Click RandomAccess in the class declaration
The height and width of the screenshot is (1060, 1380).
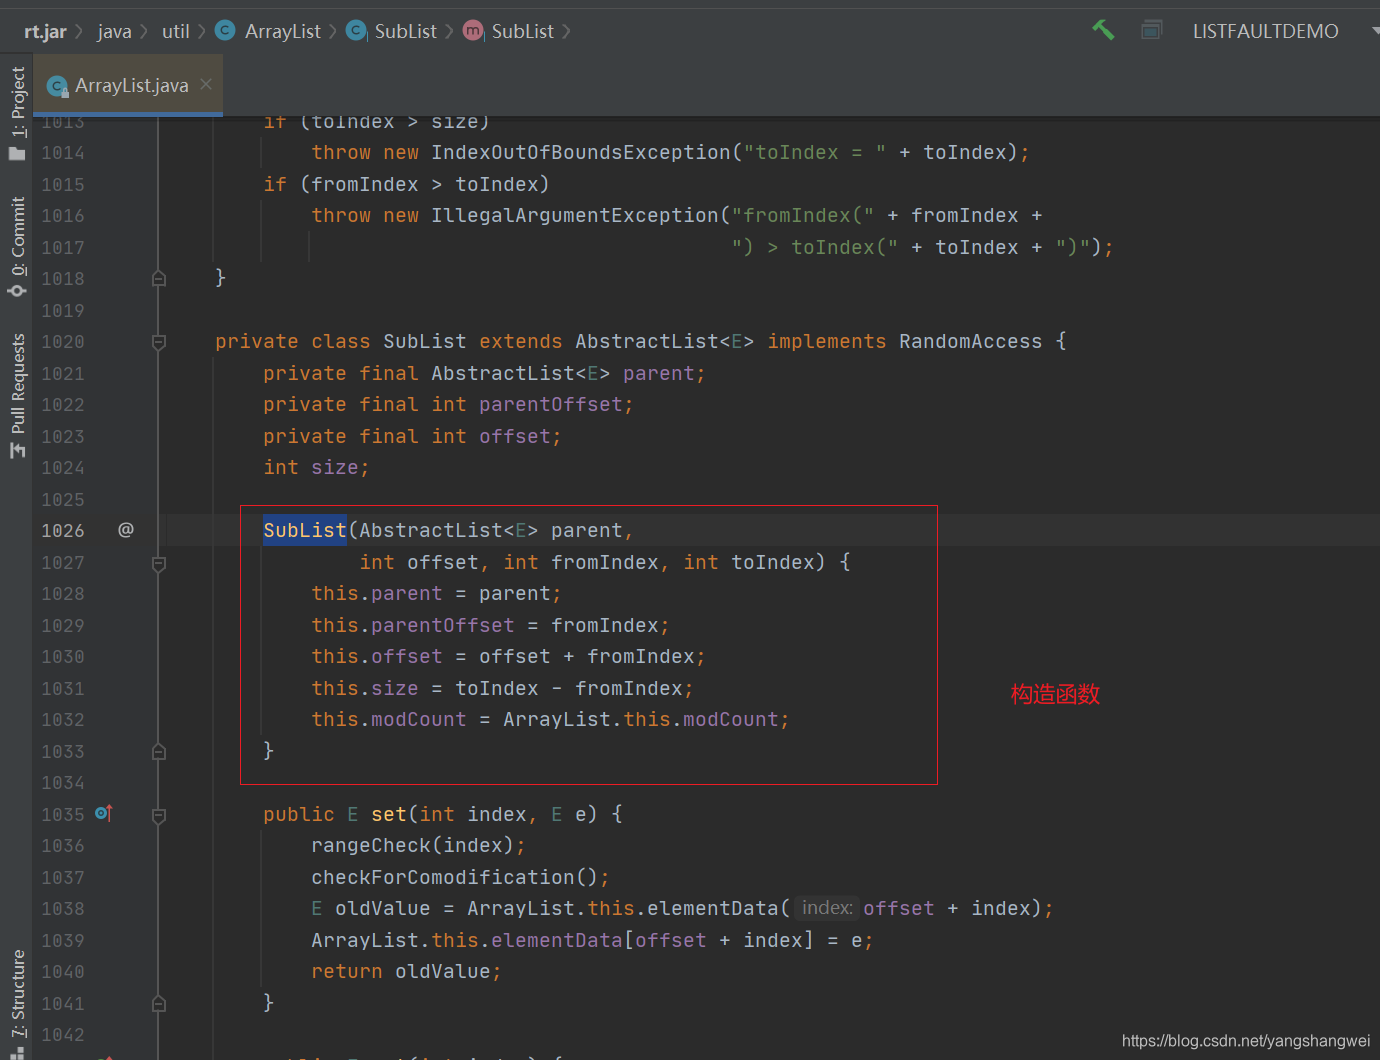[x=970, y=341]
